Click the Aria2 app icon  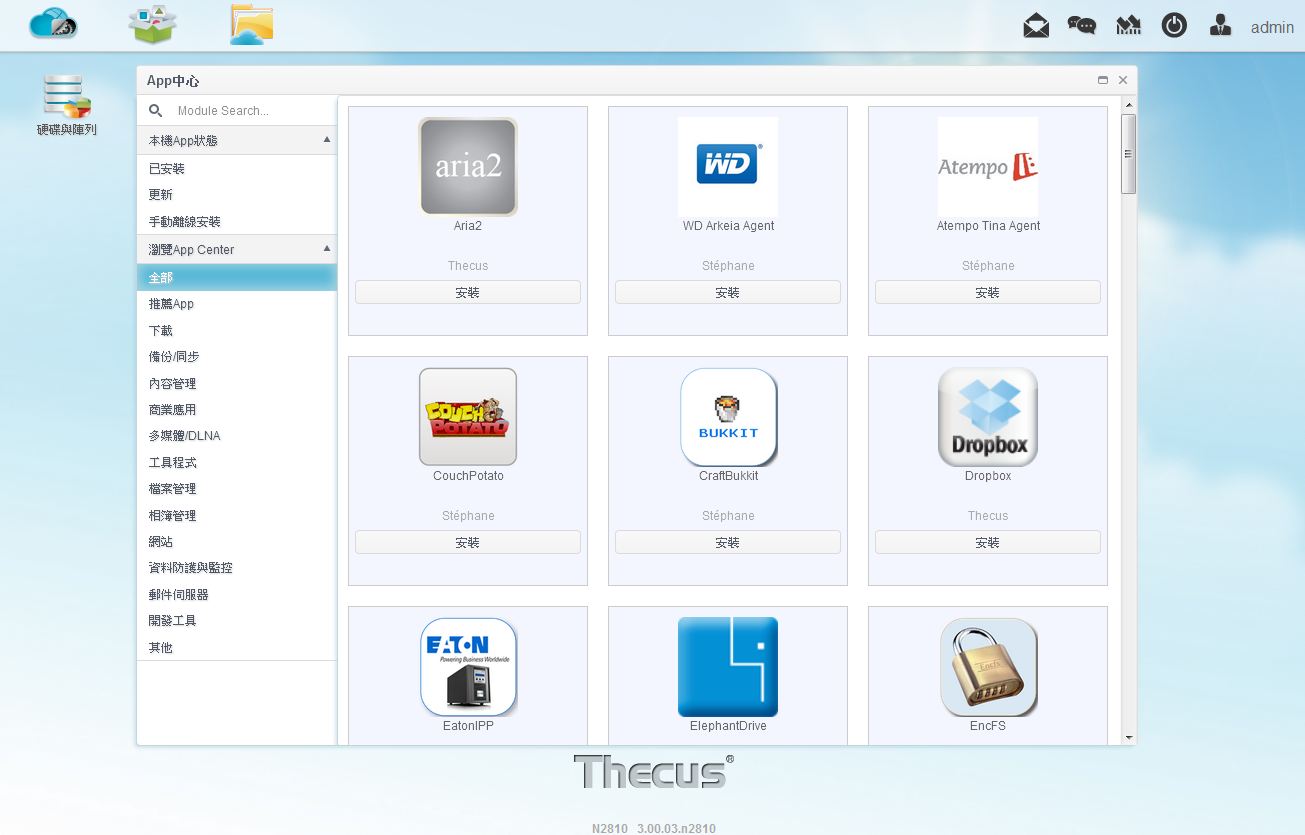click(468, 167)
